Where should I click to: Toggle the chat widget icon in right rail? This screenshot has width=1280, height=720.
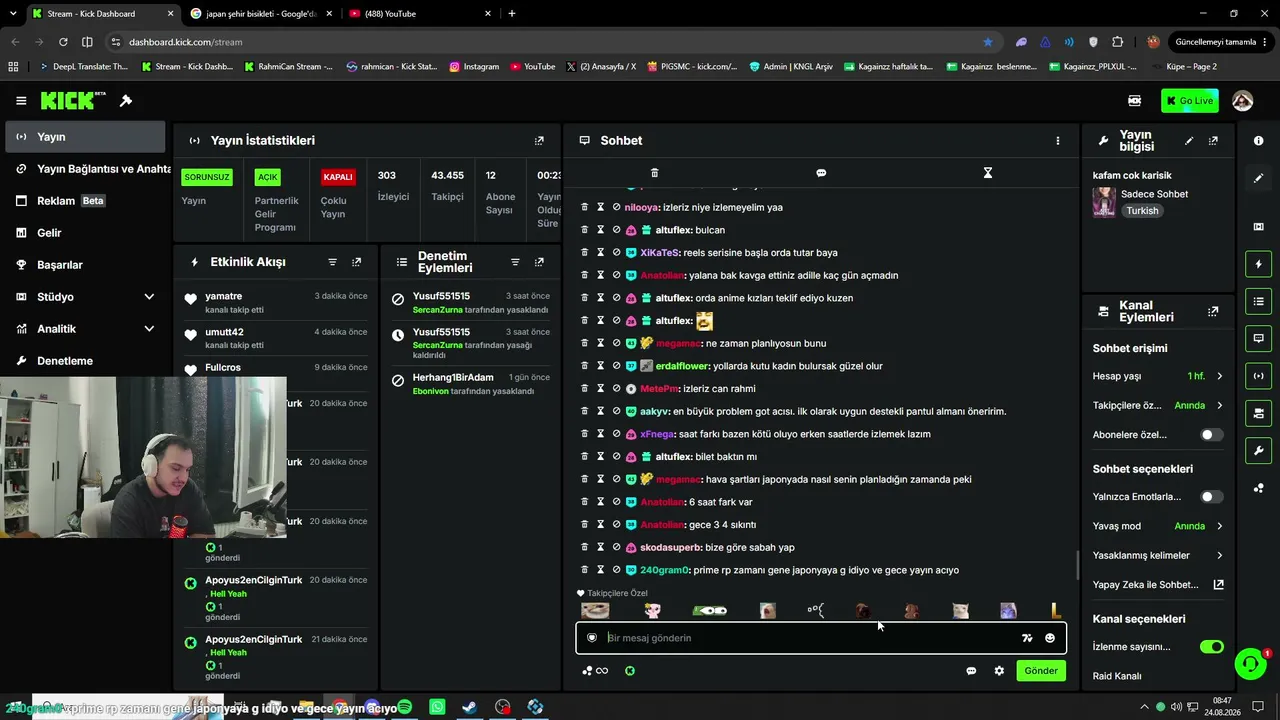(1259, 338)
